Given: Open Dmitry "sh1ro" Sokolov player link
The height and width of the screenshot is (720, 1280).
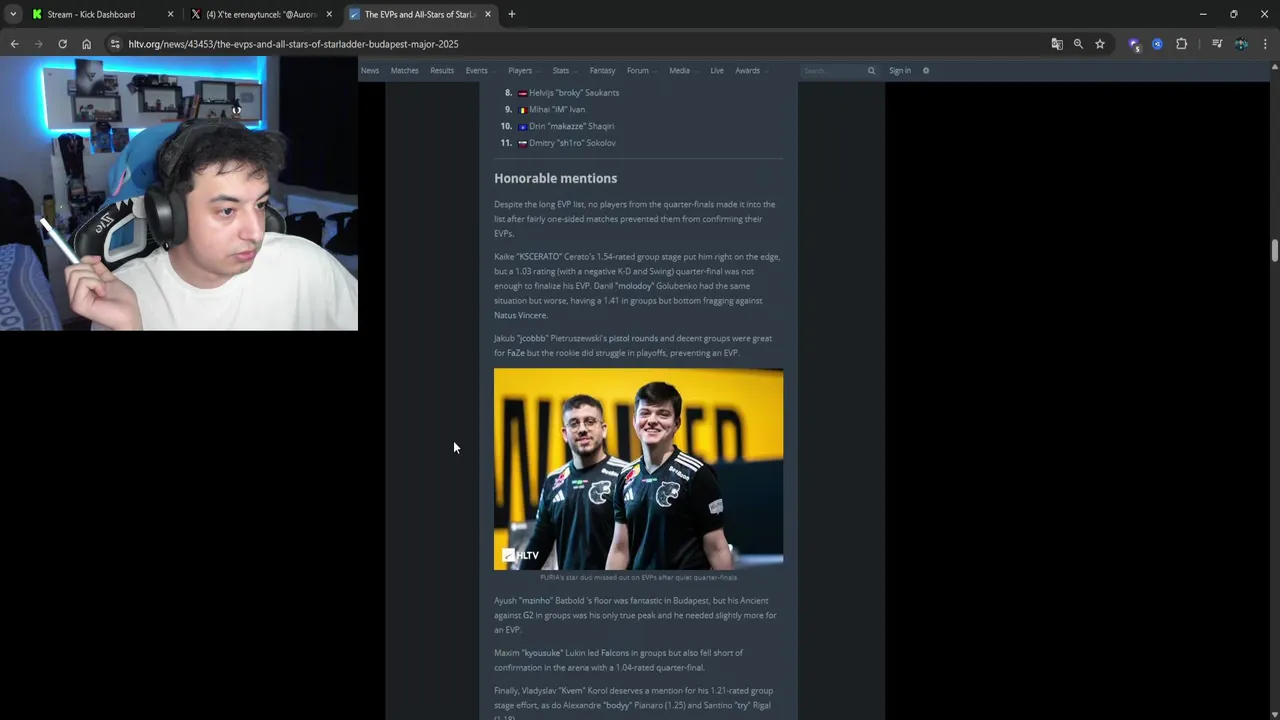Looking at the screenshot, I should click(572, 143).
